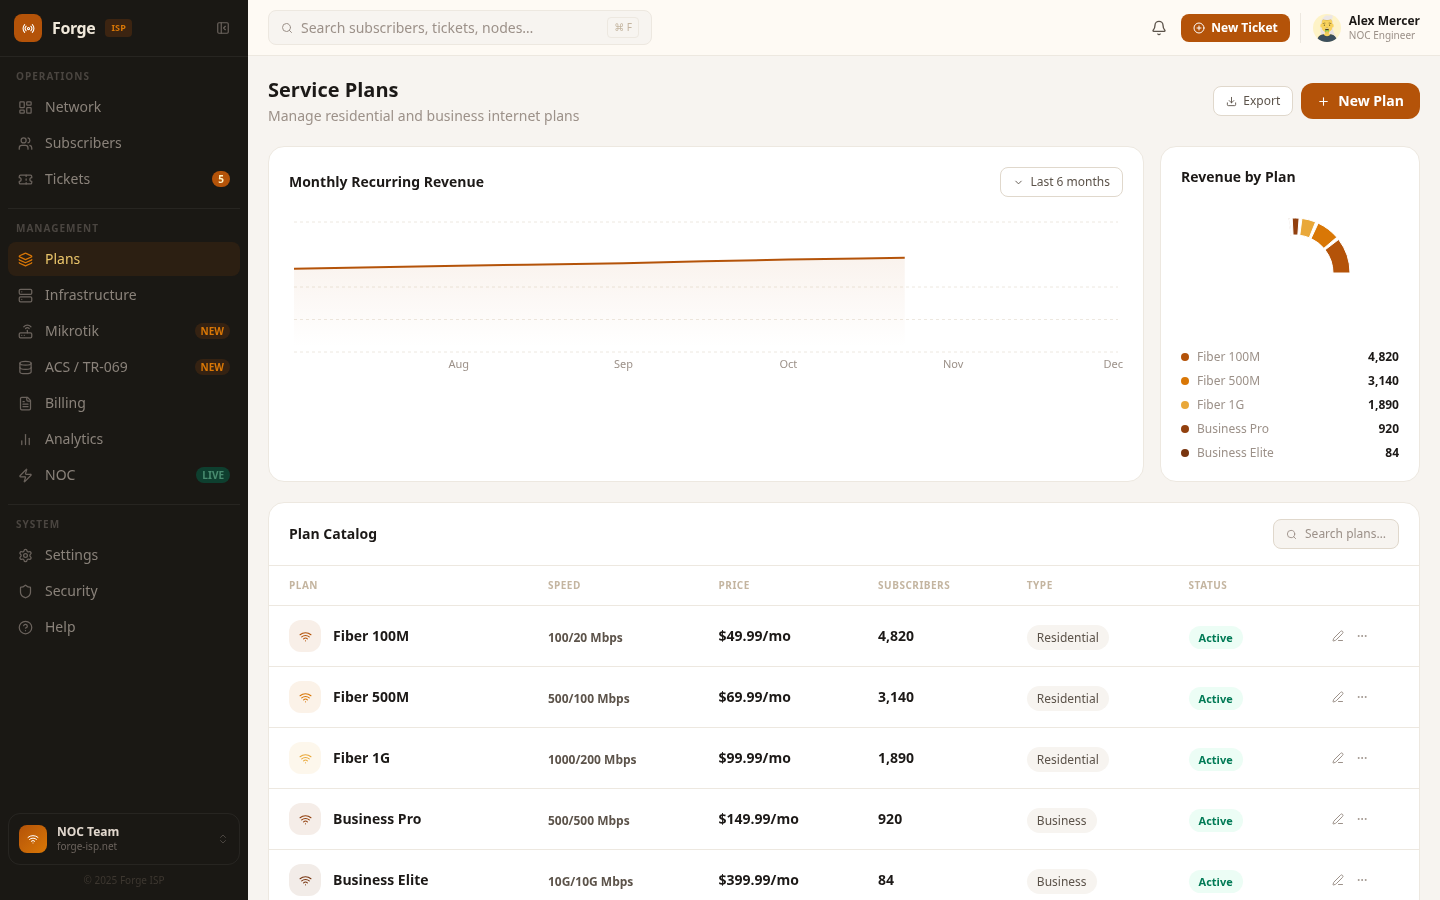
Task: Open Subscribers section
Action: click(124, 143)
